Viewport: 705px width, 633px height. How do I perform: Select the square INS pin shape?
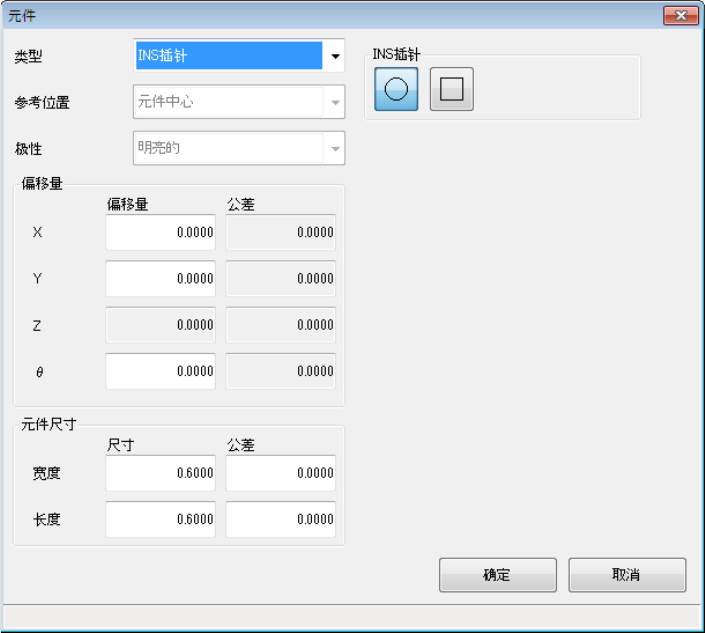tap(451, 89)
